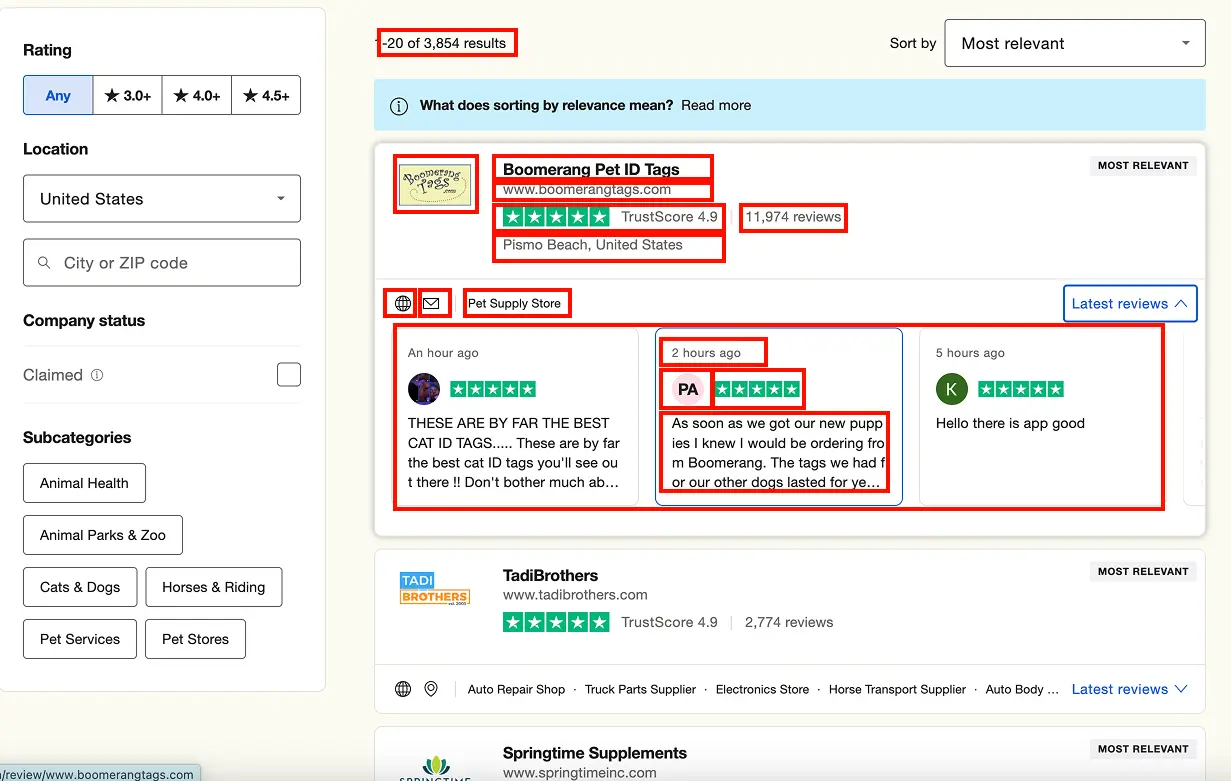Tick the Claimed company status checkbox
Viewport: 1231px width, 781px height.
click(289, 375)
